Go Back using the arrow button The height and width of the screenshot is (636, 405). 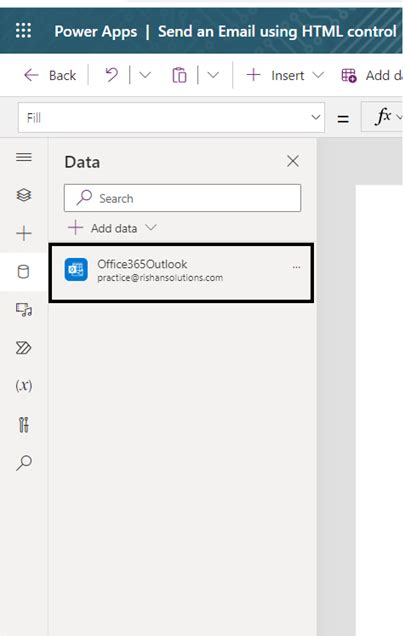50,75
